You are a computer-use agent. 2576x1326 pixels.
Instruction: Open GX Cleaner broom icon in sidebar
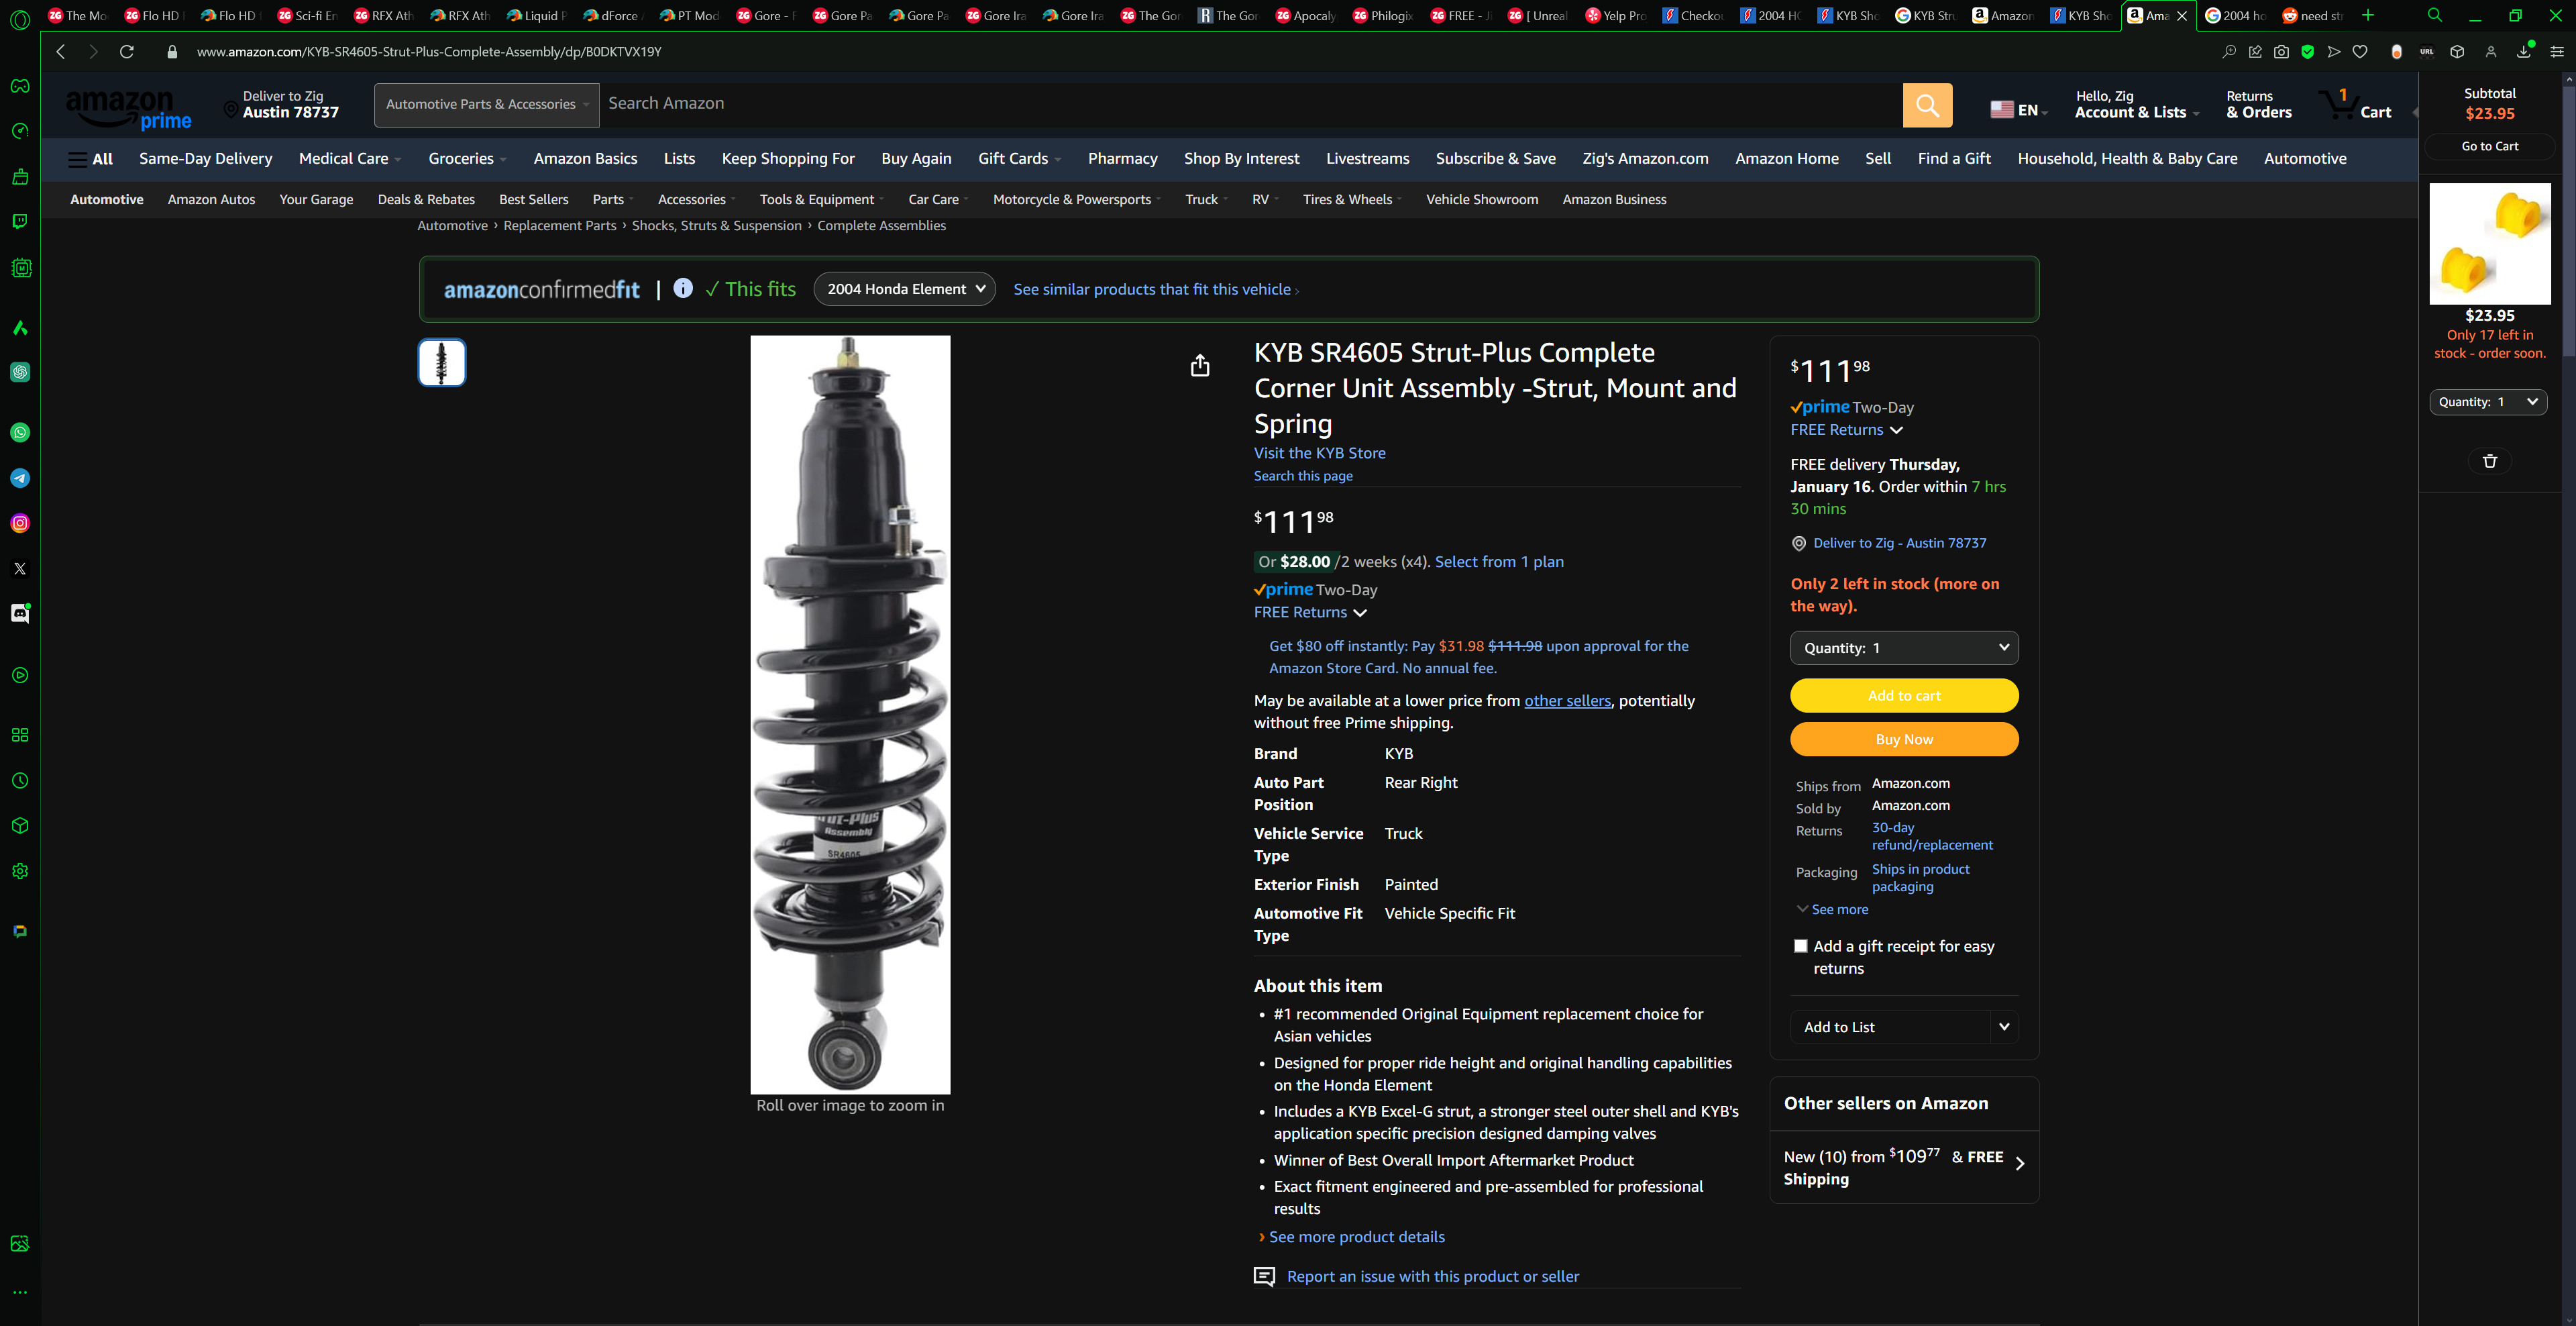click(x=20, y=177)
